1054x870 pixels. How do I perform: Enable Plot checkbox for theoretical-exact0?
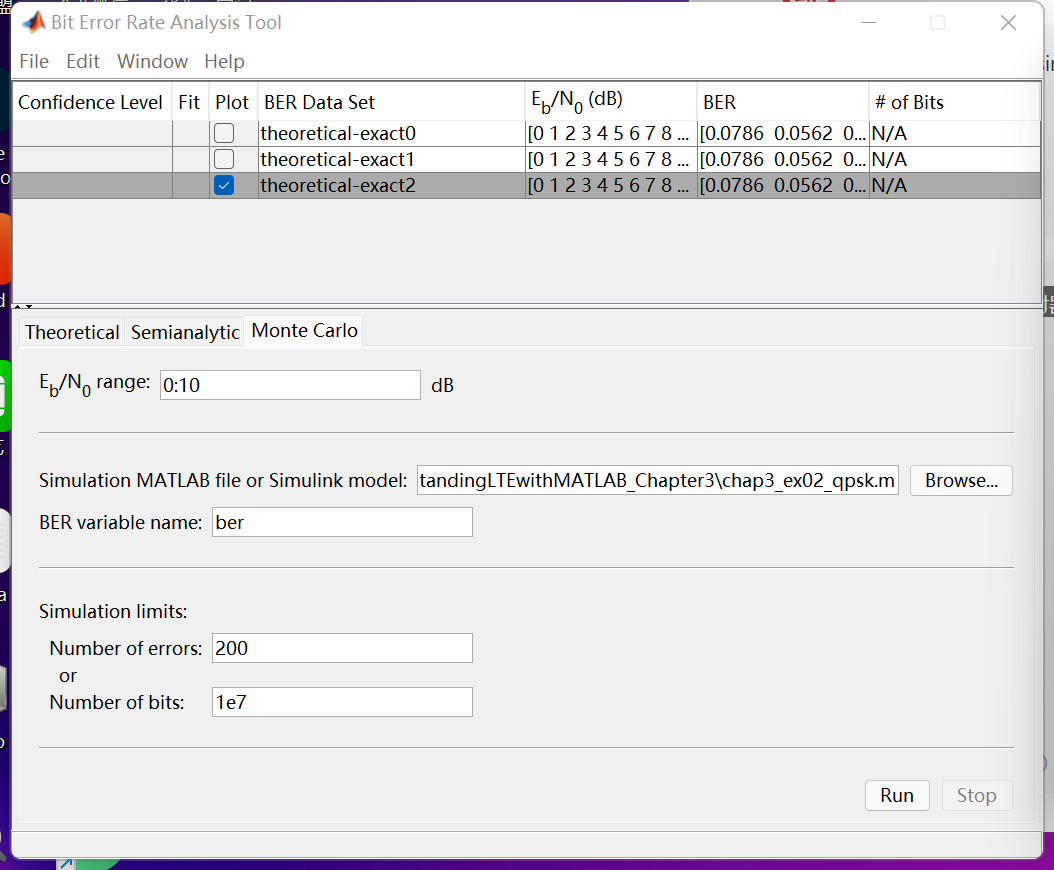tap(224, 133)
